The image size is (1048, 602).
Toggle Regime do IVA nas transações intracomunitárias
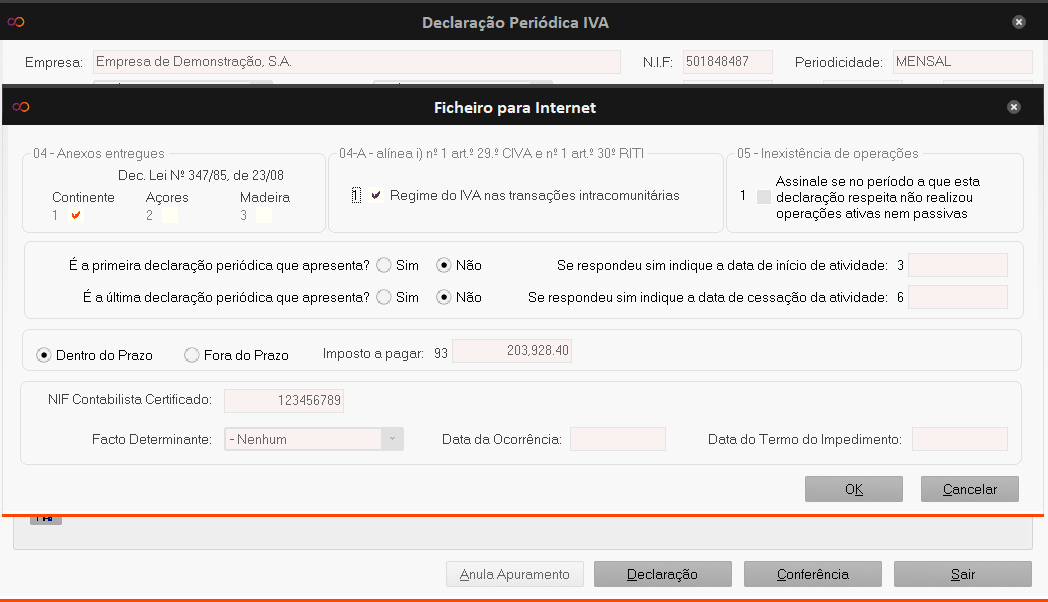(376, 196)
